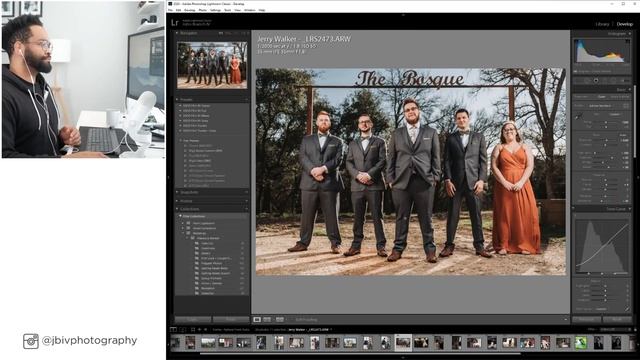The height and width of the screenshot is (360, 640).
Task: Open the Edit menu
Action: tap(178, 10)
